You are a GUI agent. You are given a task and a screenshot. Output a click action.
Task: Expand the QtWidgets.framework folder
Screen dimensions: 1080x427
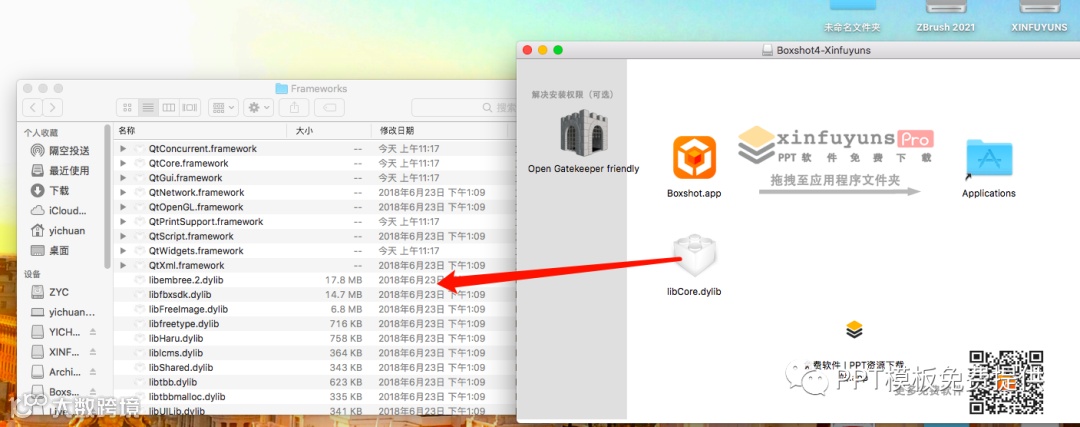(123, 251)
